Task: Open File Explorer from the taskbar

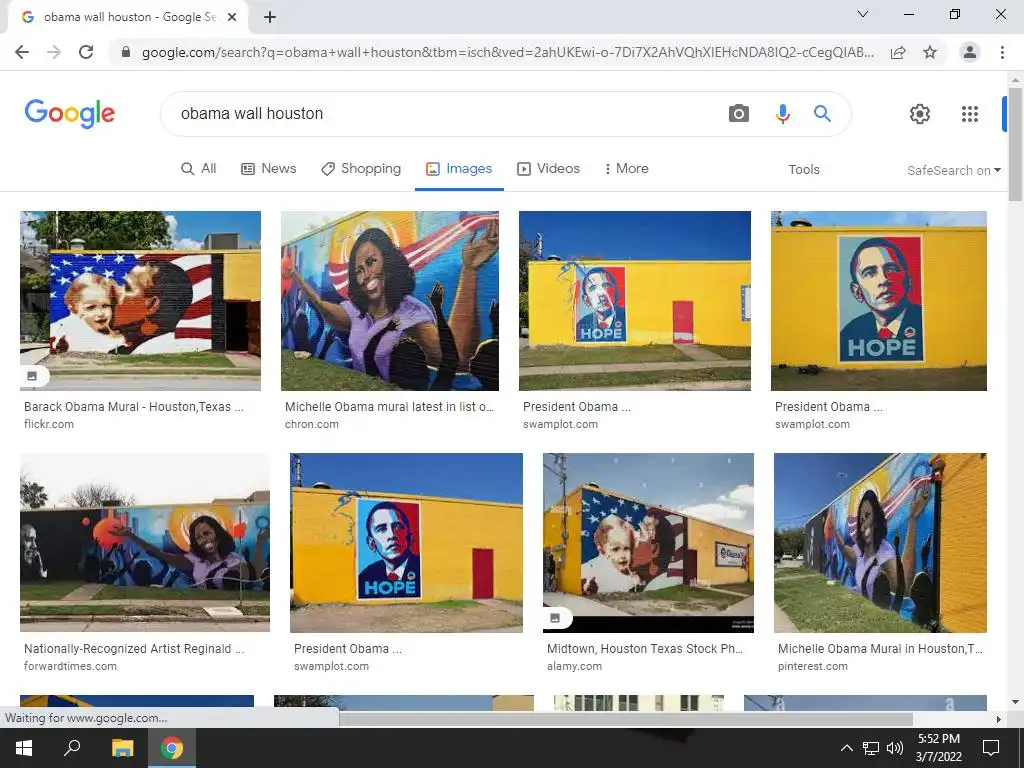Action: tap(122, 748)
